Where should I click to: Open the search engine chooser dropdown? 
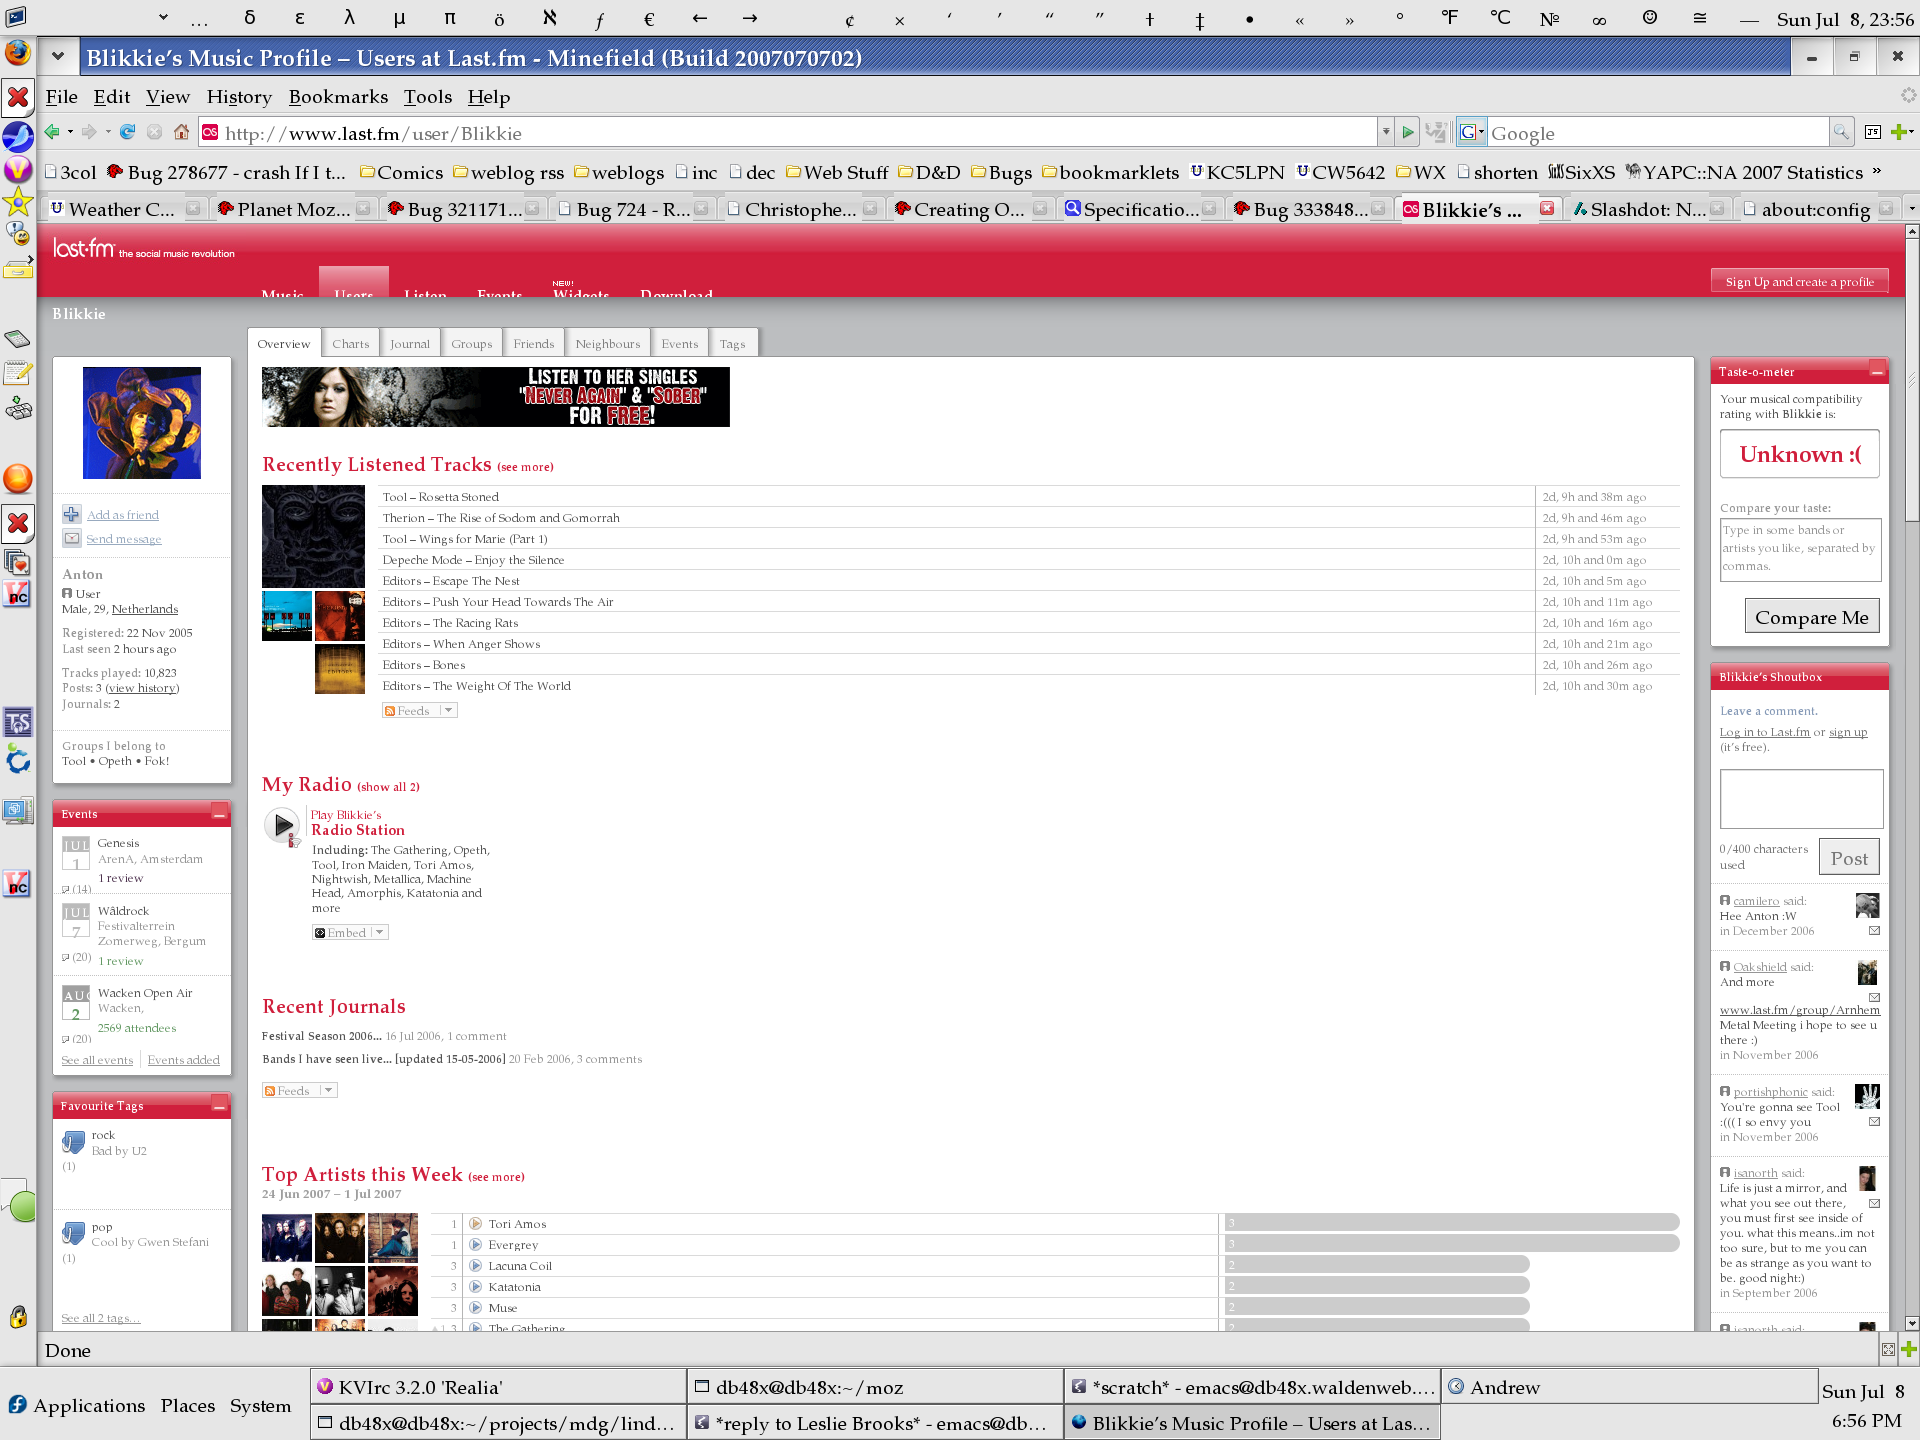click(1471, 132)
